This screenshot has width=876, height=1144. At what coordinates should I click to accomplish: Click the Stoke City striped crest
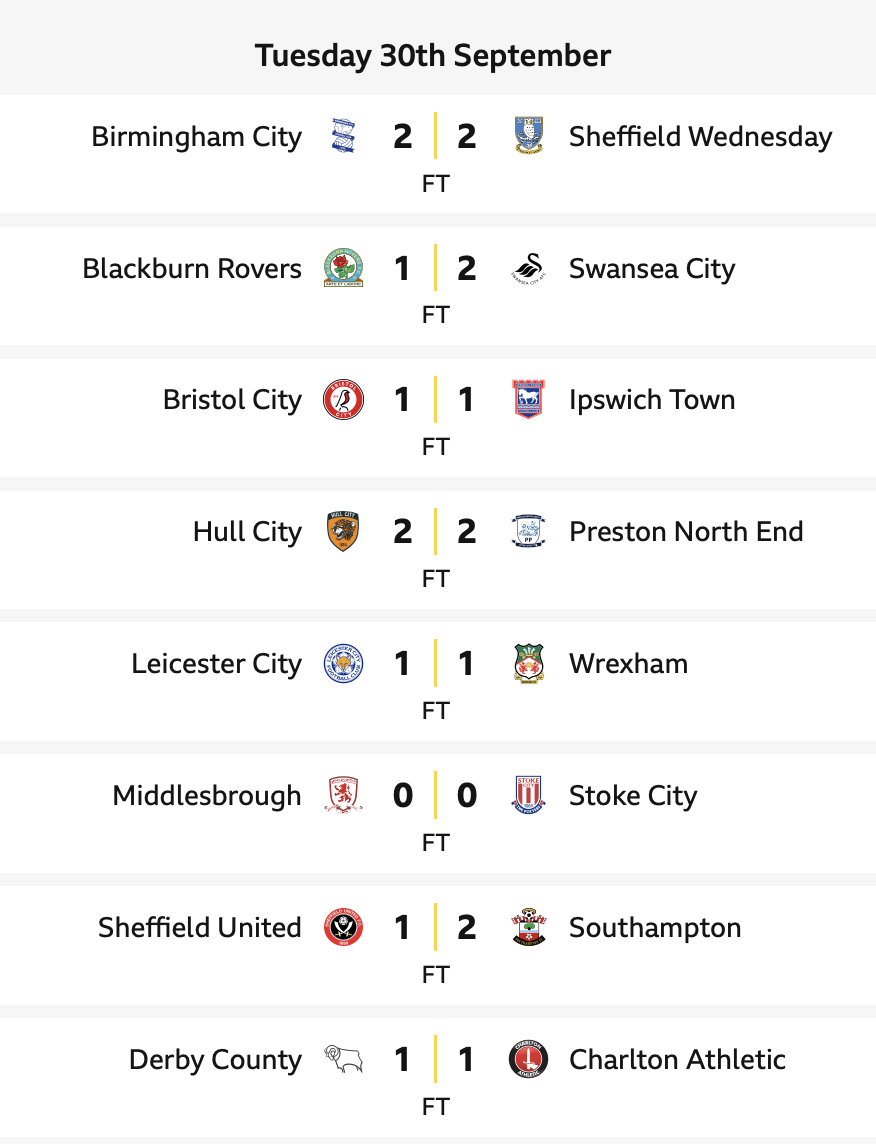(x=527, y=796)
